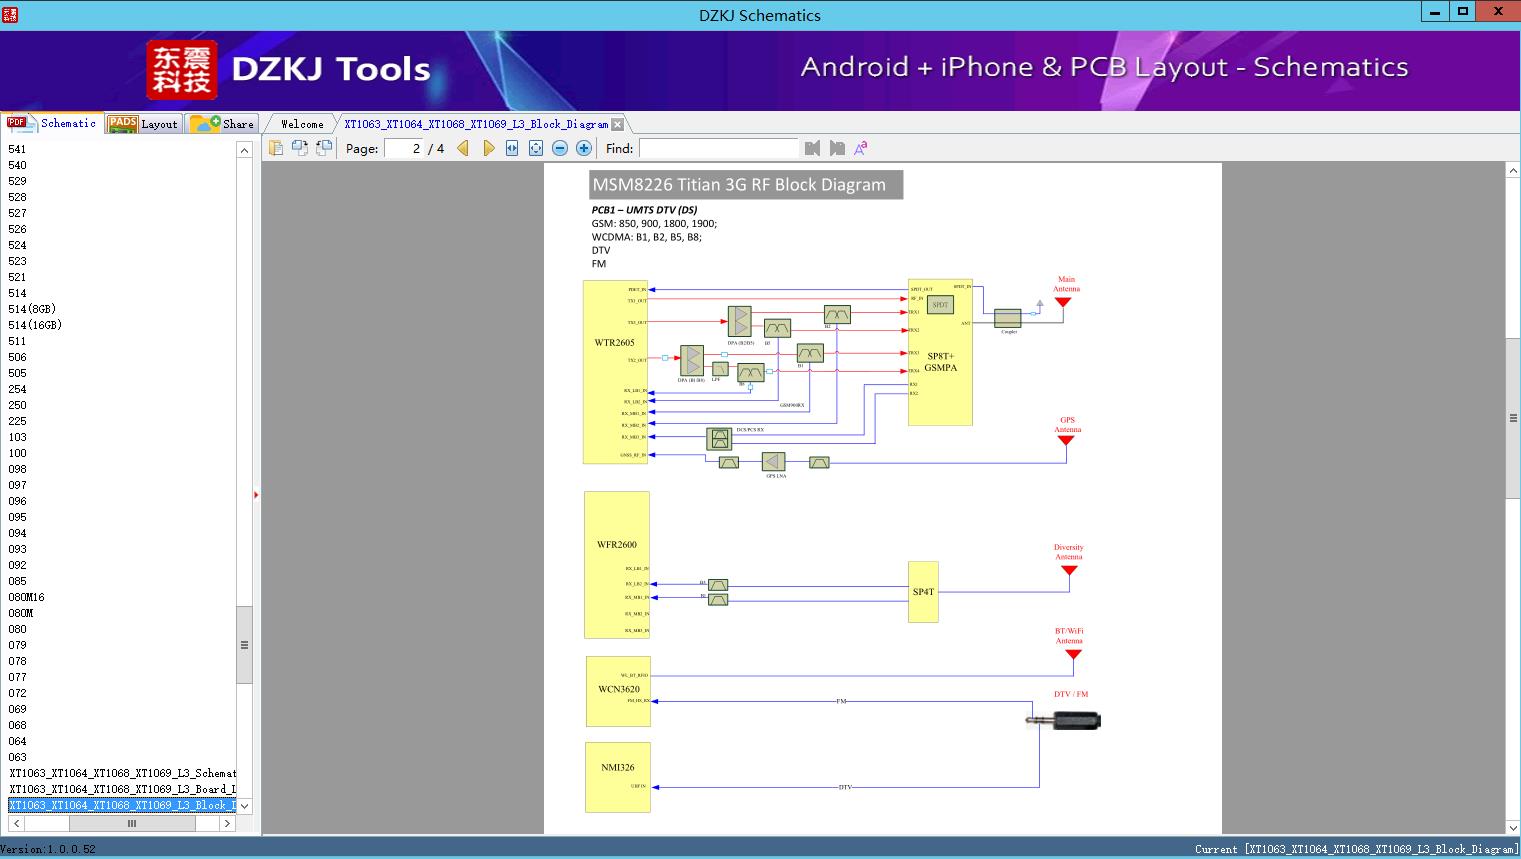The width and height of the screenshot is (1521, 859).
Task: Click the copy page icon in toolbar
Action: pyautogui.click(x=276, y=148)
